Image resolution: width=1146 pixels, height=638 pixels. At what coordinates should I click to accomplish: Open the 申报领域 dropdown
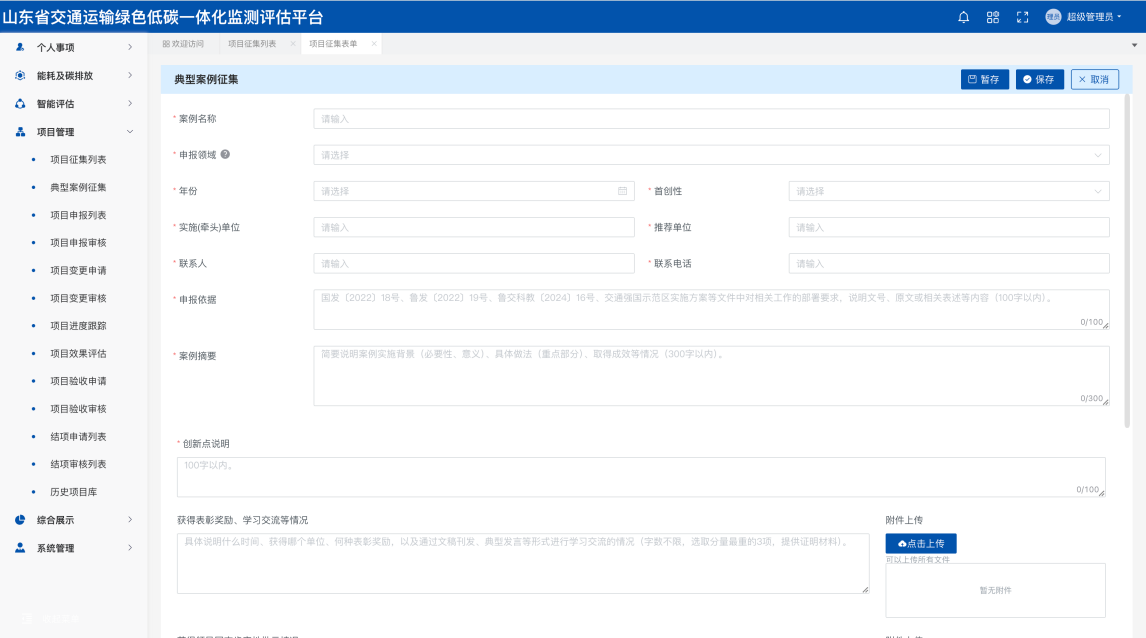point(711,155)
